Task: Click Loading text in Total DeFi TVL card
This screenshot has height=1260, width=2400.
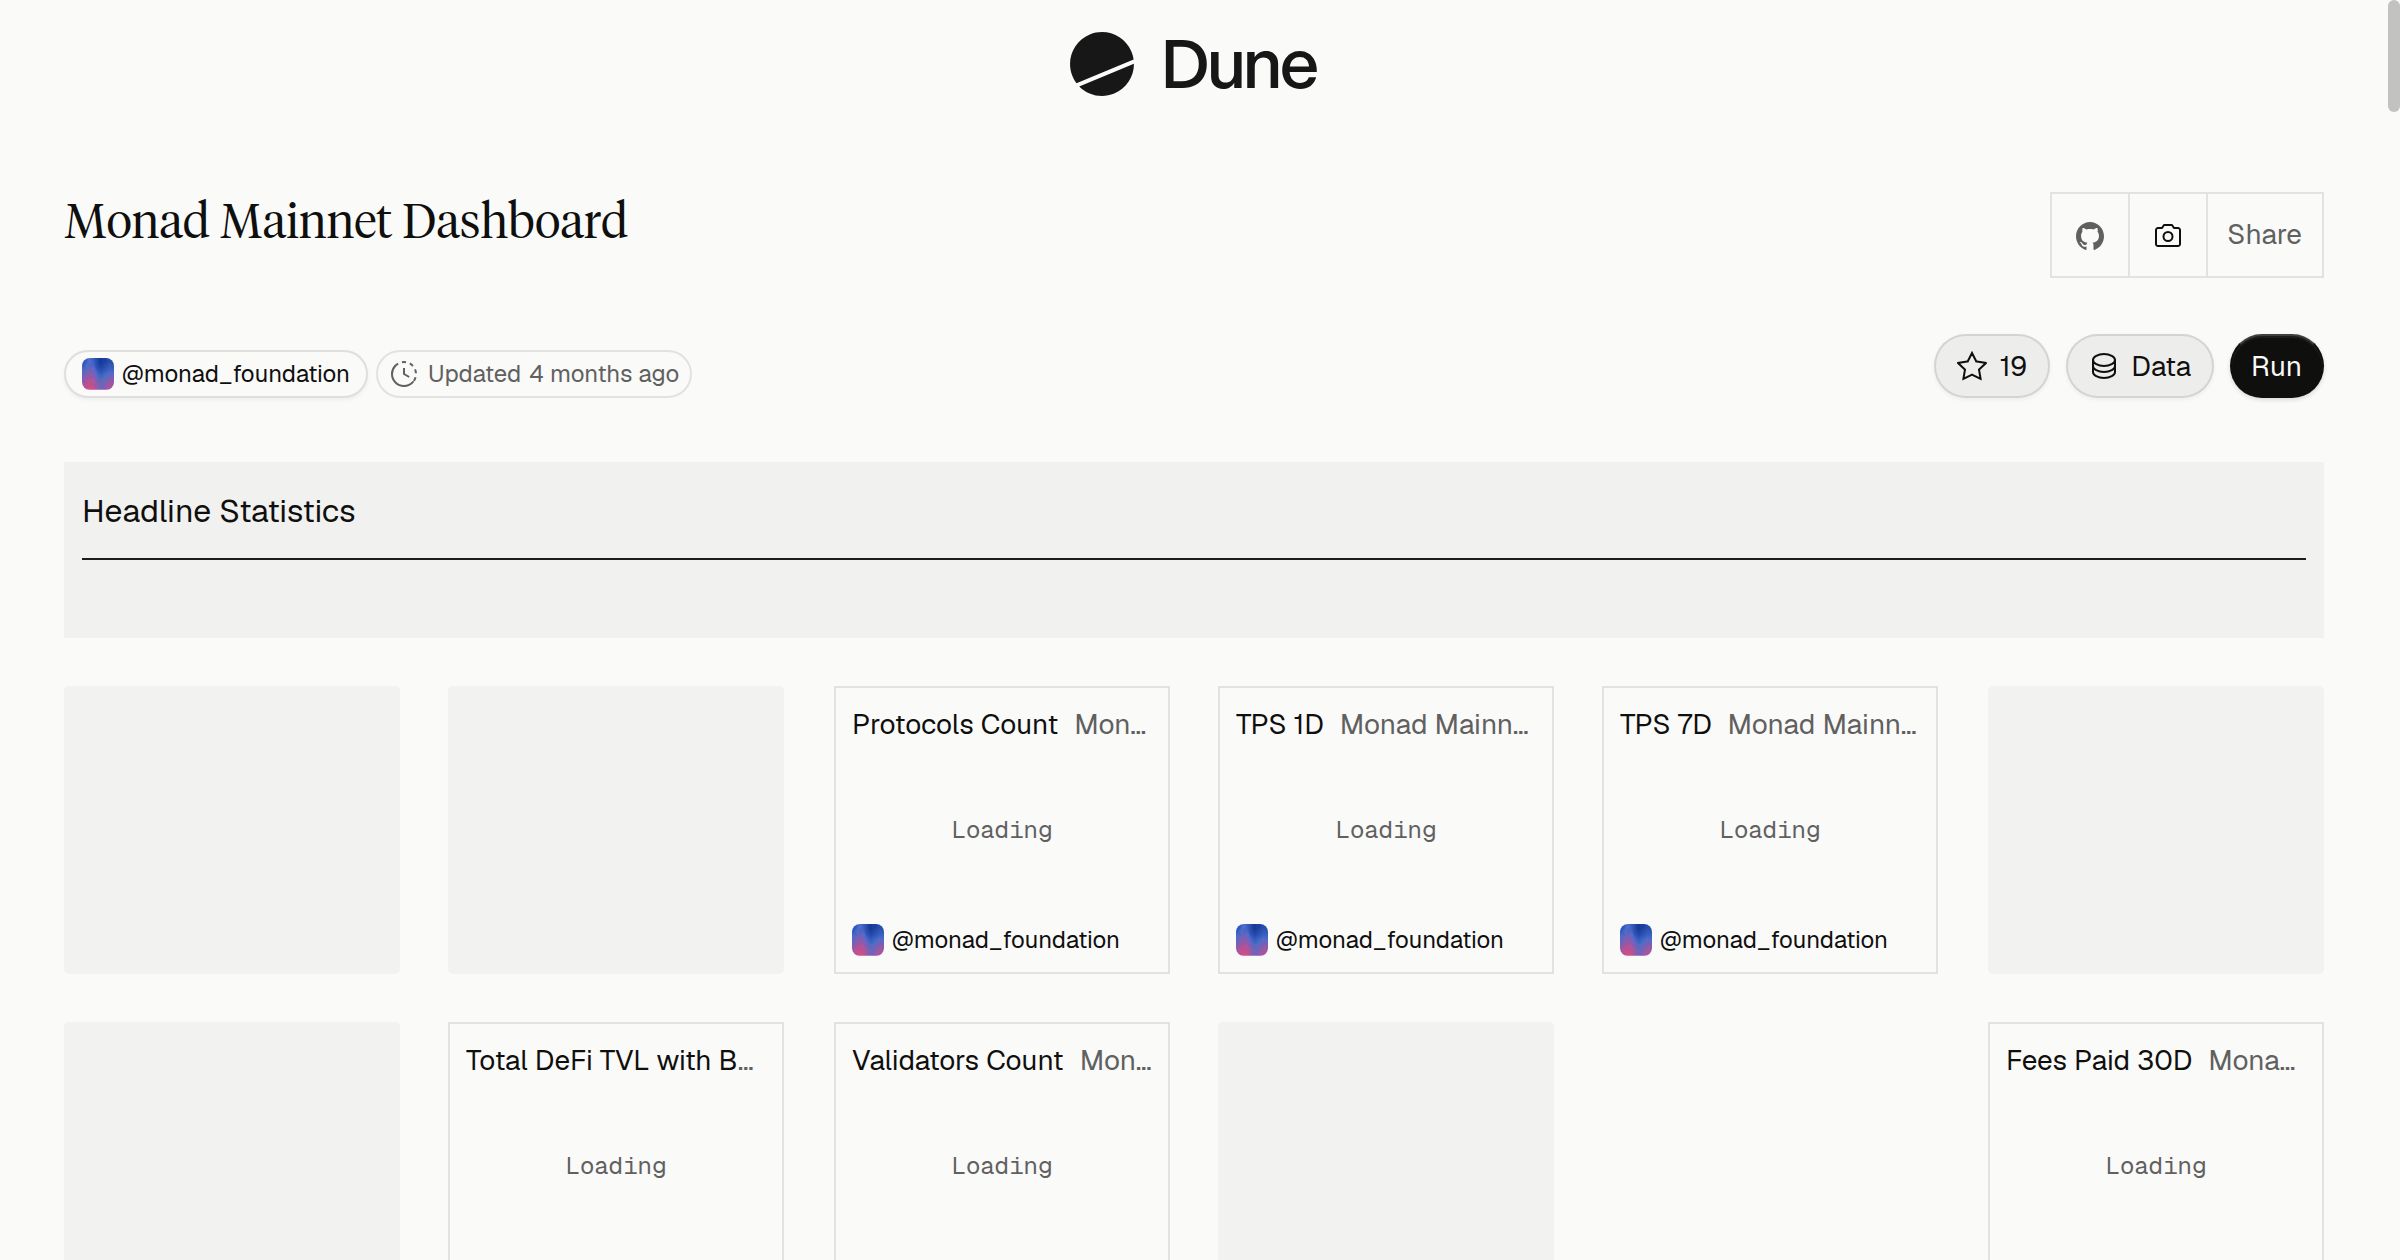Action: (615, 1166)
